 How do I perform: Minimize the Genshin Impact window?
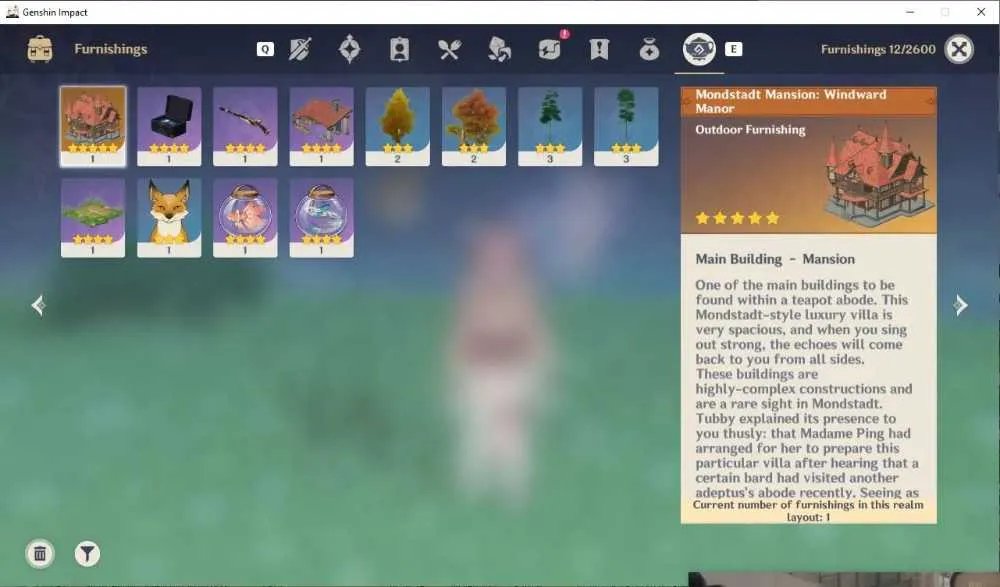[x=910, y=12]
